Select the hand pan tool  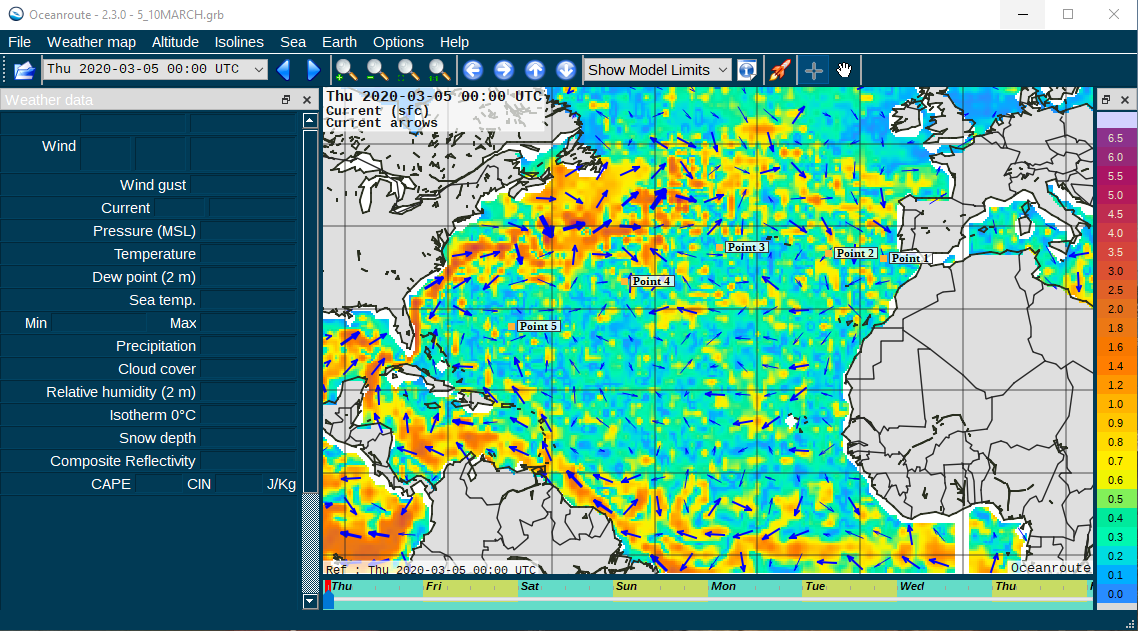(x=845, y=70)
